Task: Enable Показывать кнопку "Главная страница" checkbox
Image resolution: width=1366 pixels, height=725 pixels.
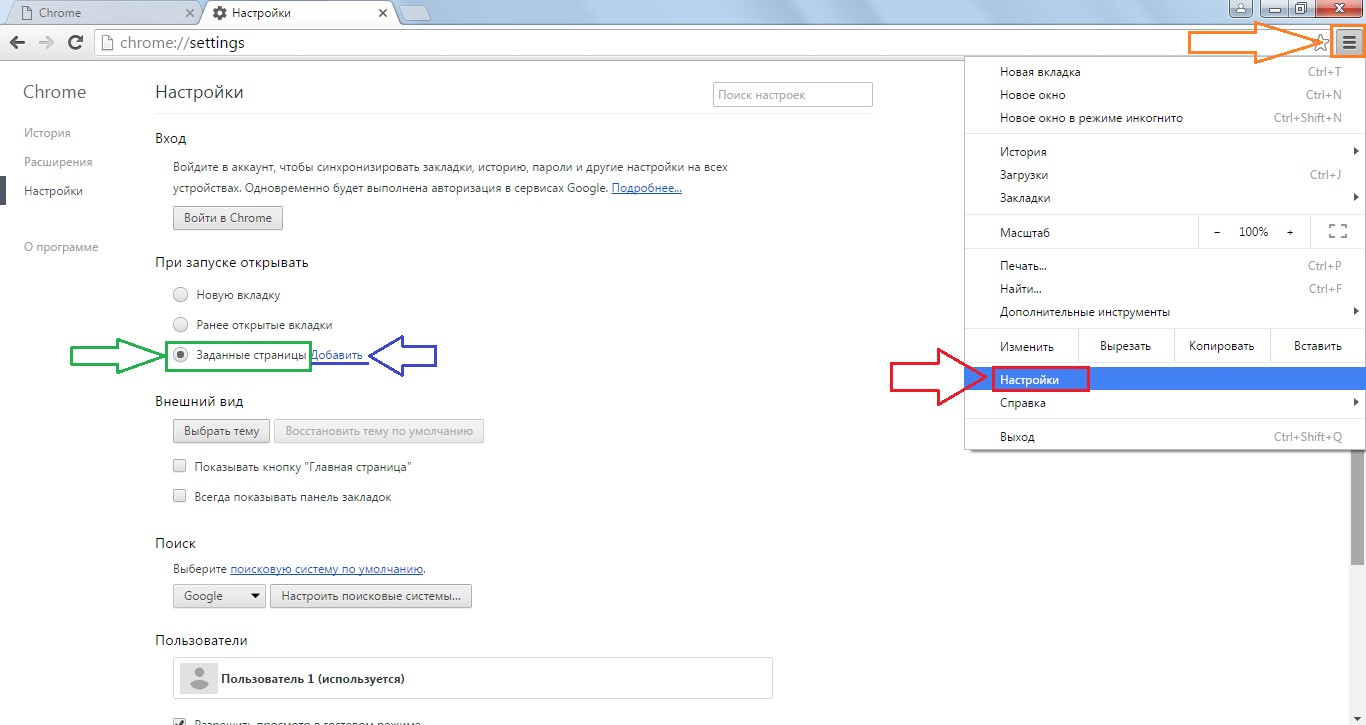Action: tap(180, 466)
